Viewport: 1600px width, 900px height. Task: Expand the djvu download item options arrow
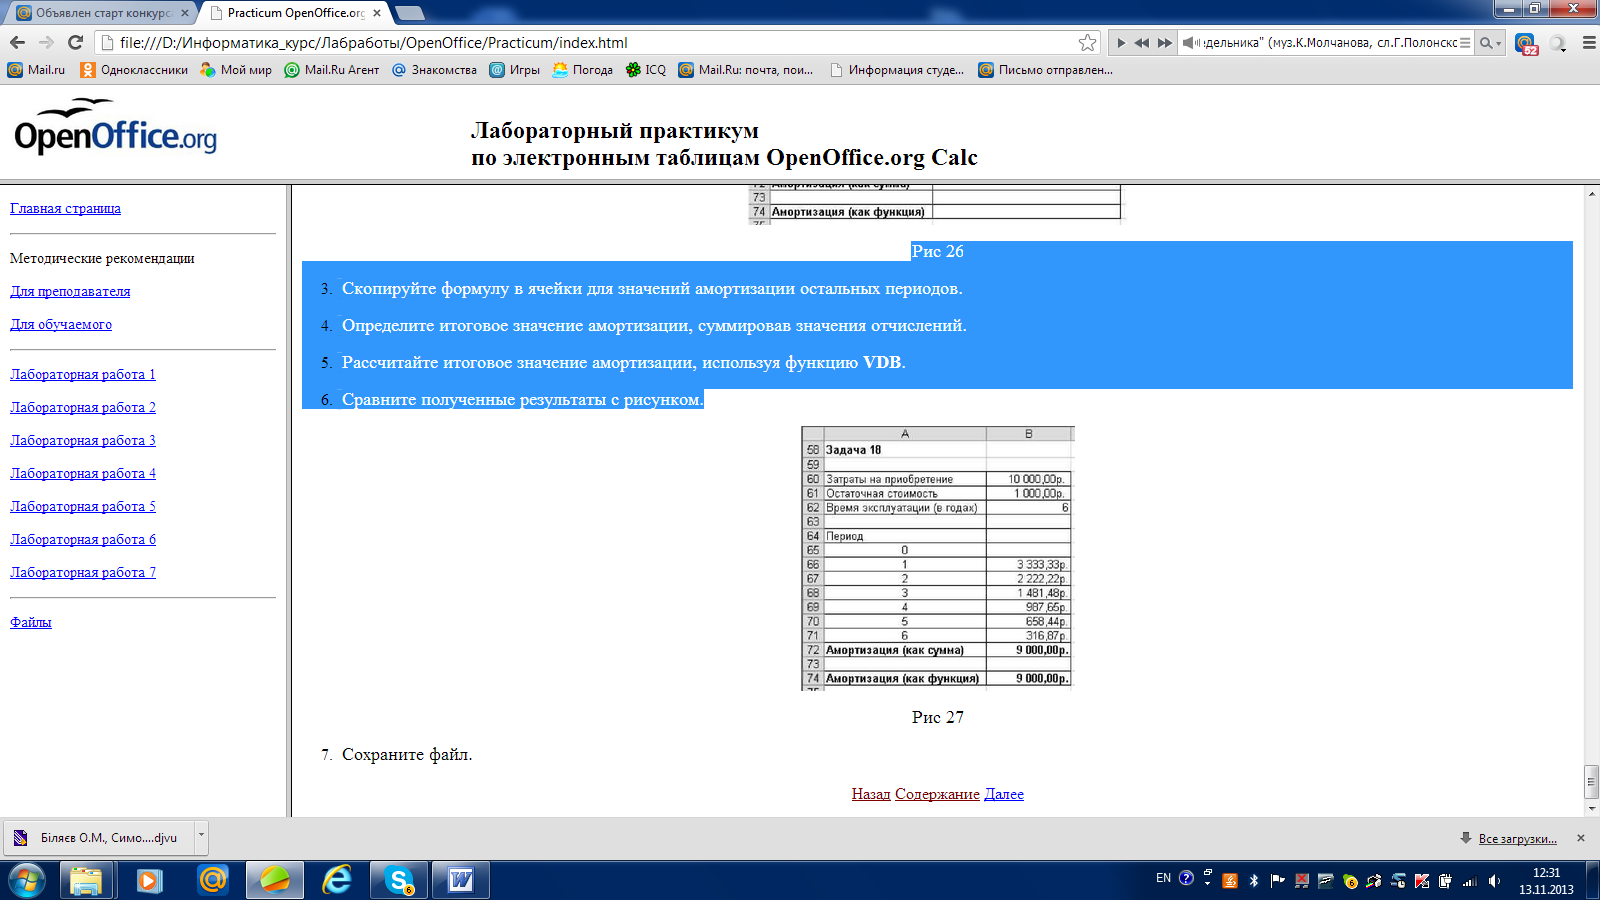(201, 838)
